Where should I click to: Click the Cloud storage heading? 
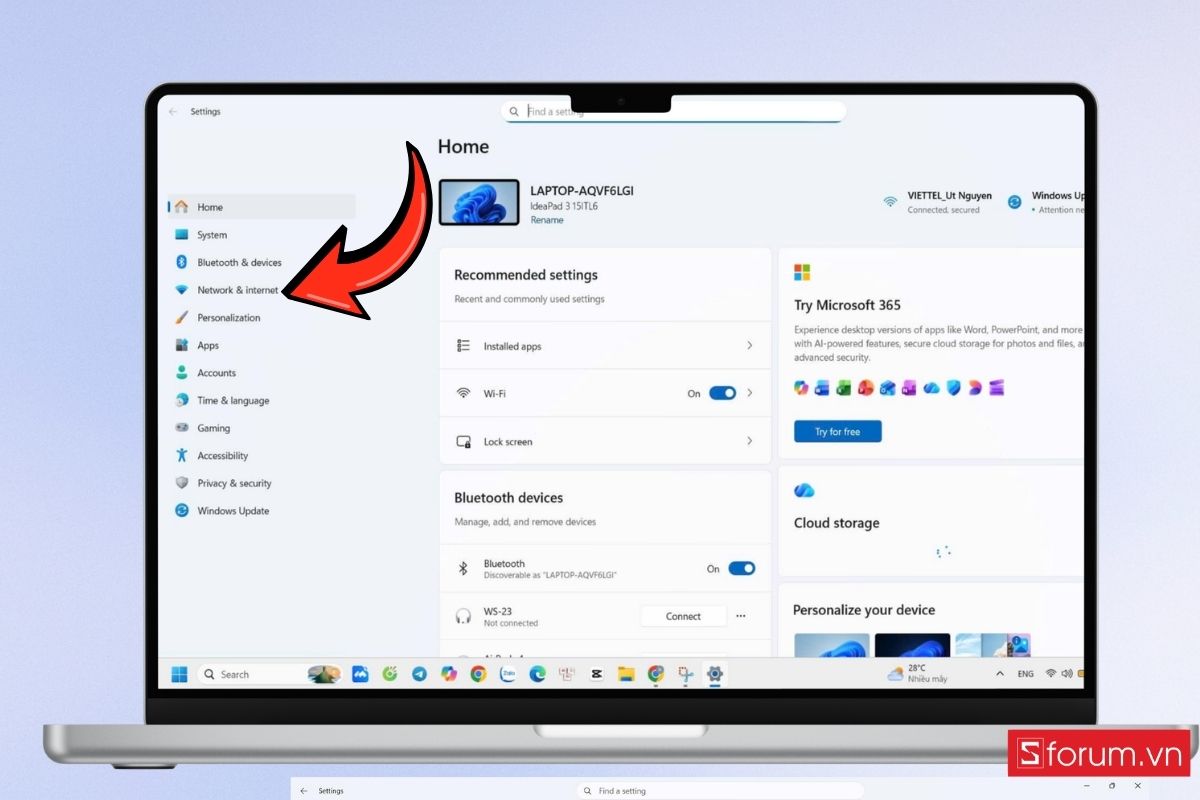(837, 523)
